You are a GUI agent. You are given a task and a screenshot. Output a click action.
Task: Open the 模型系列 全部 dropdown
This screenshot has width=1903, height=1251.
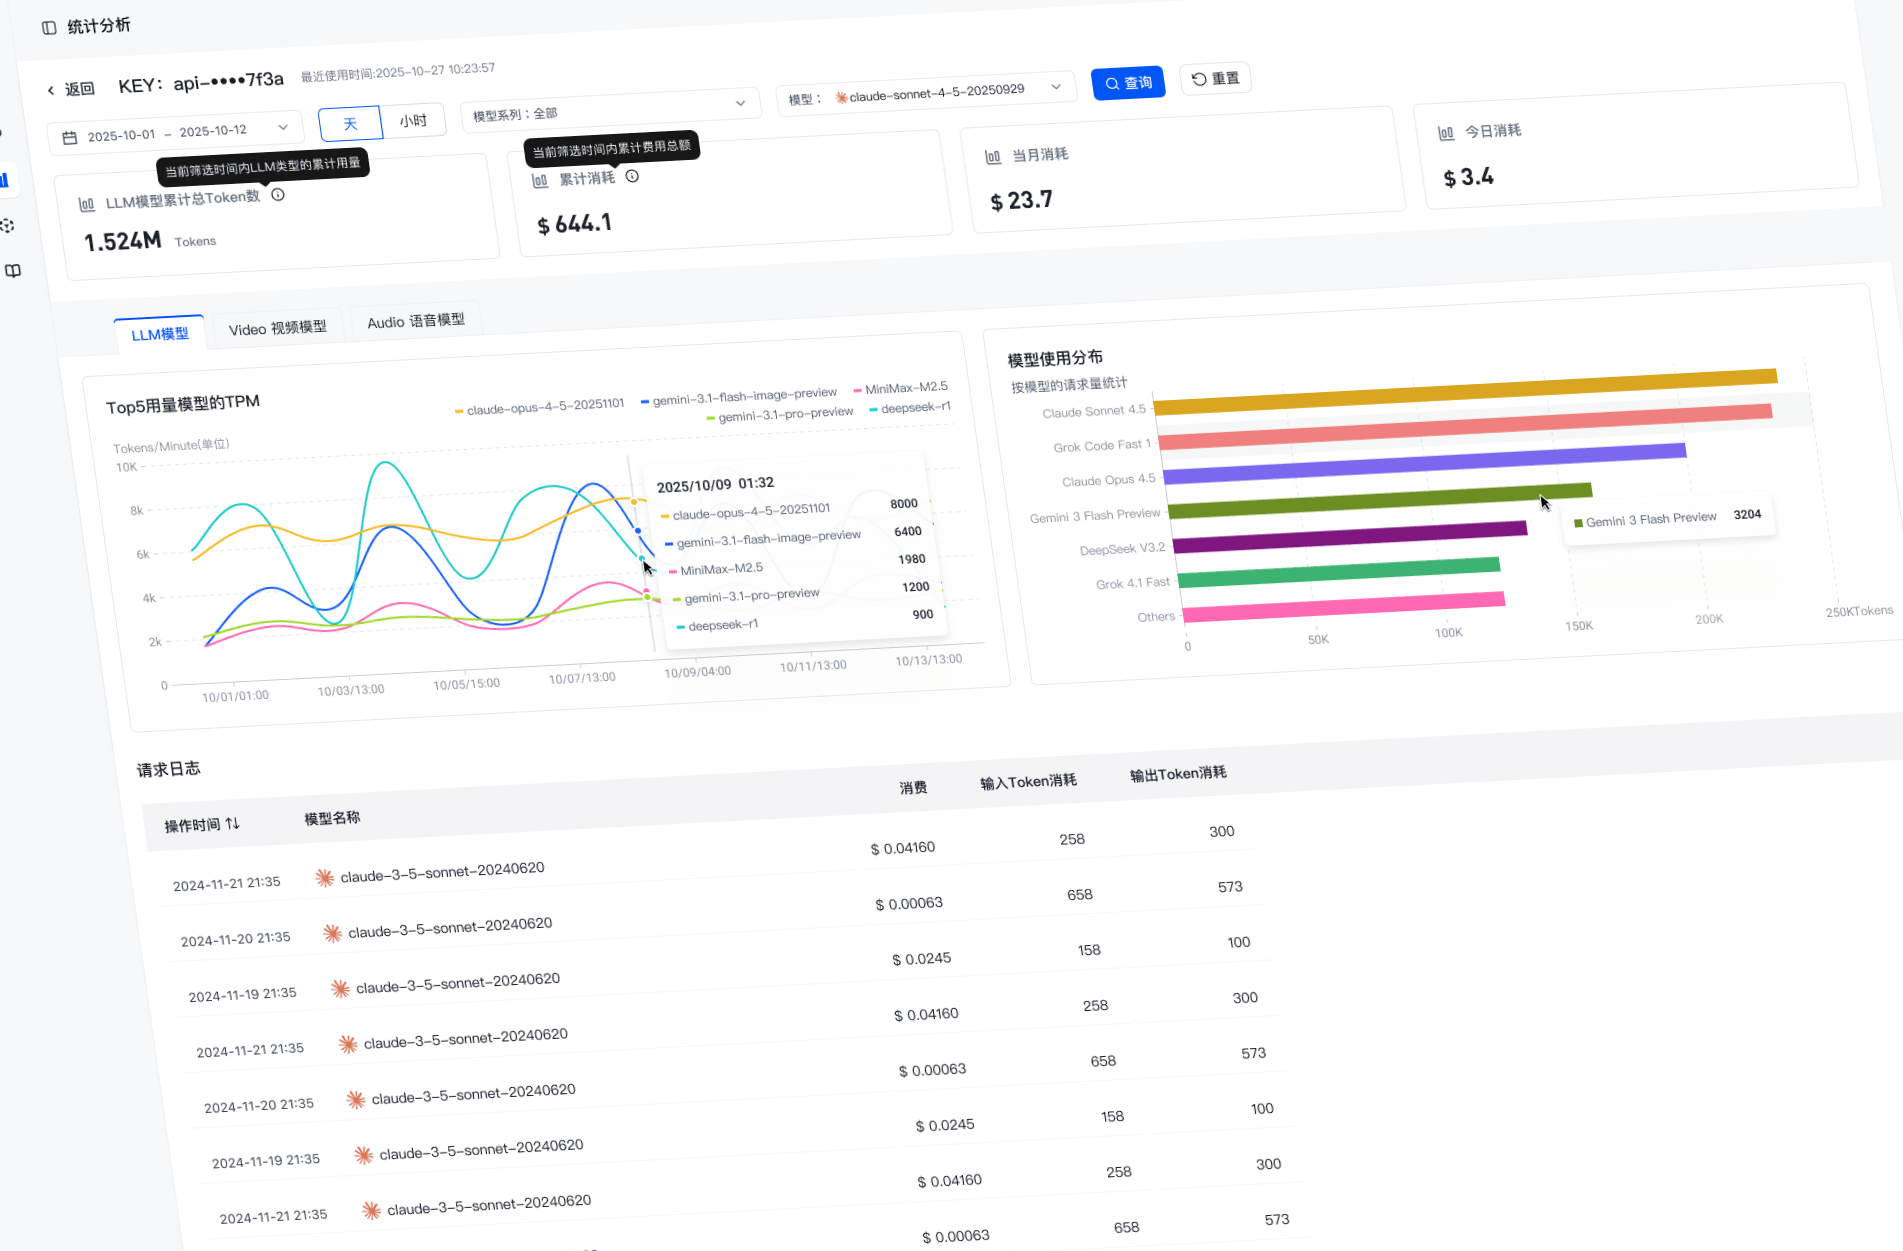pyautogui.click(x=610, y=108)
